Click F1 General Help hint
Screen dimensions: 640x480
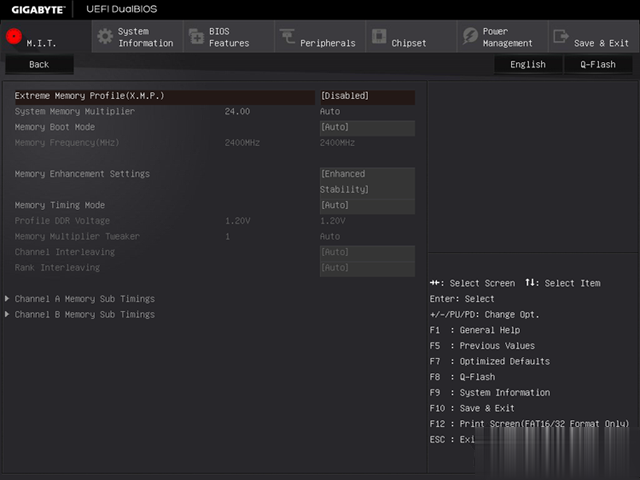pos(475,330)
